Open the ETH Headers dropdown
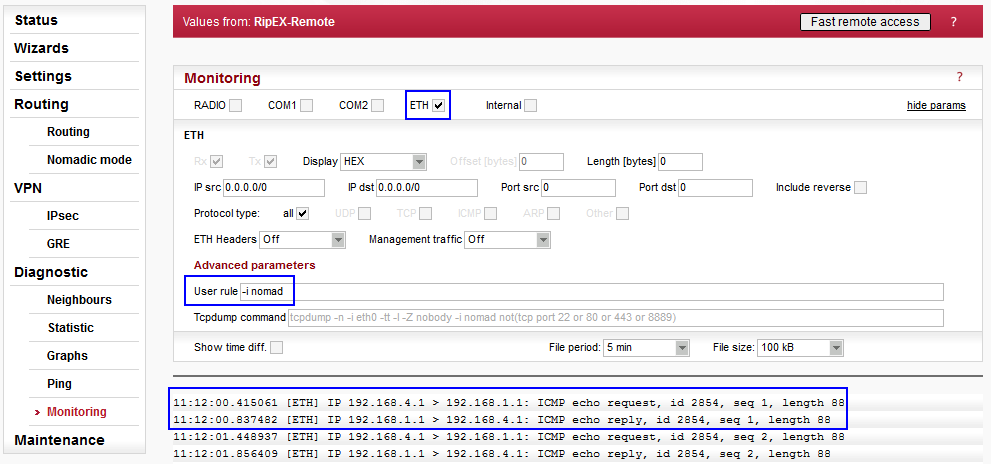 click(x=303, y=240)
